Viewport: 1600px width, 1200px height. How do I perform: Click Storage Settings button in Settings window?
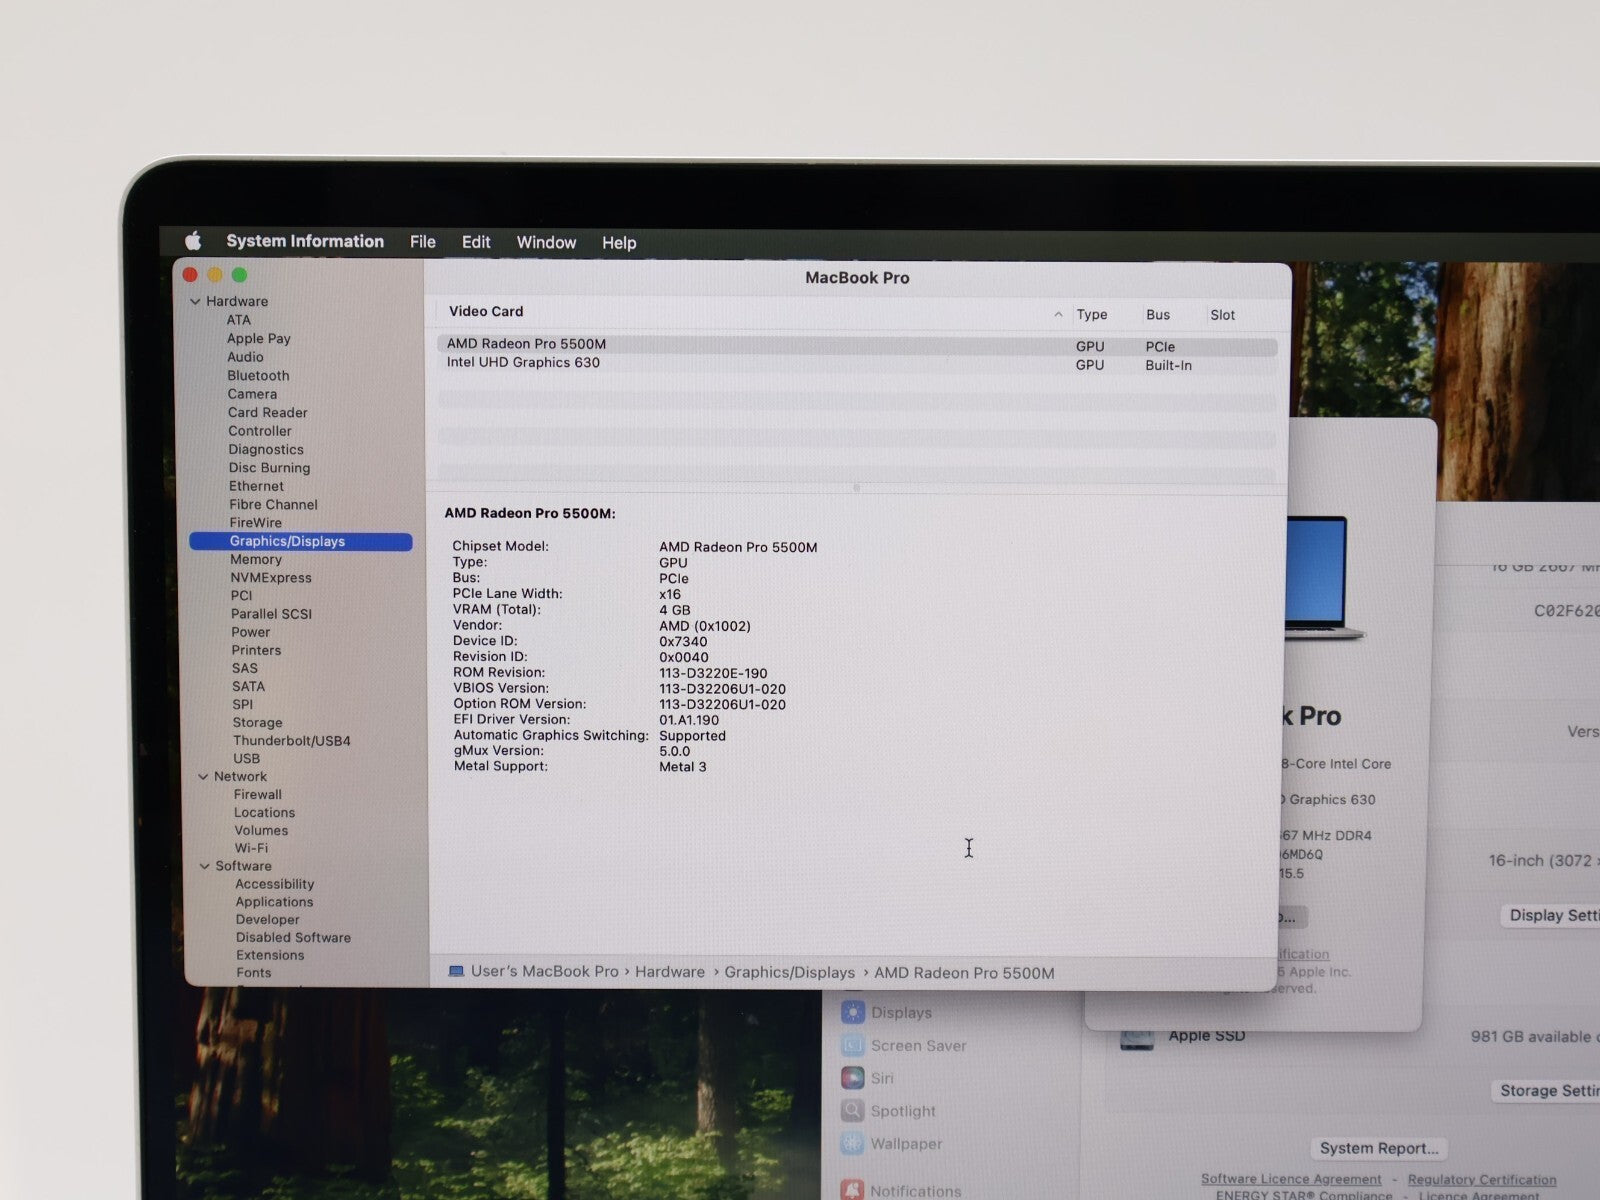[1546, 1091]
